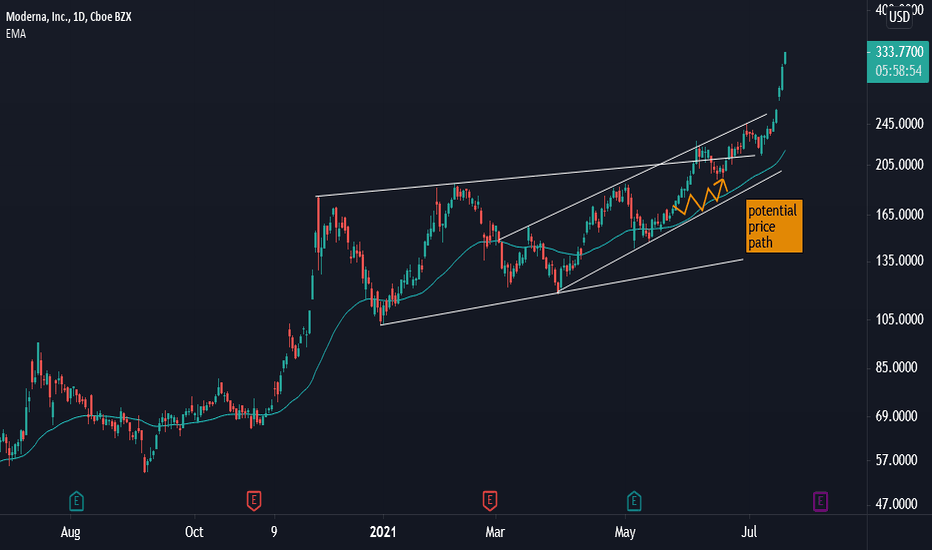Screen dimensions: 932x550
Task: Click the purple upcoming earnings E marker
Action: (x=820, y=501)
